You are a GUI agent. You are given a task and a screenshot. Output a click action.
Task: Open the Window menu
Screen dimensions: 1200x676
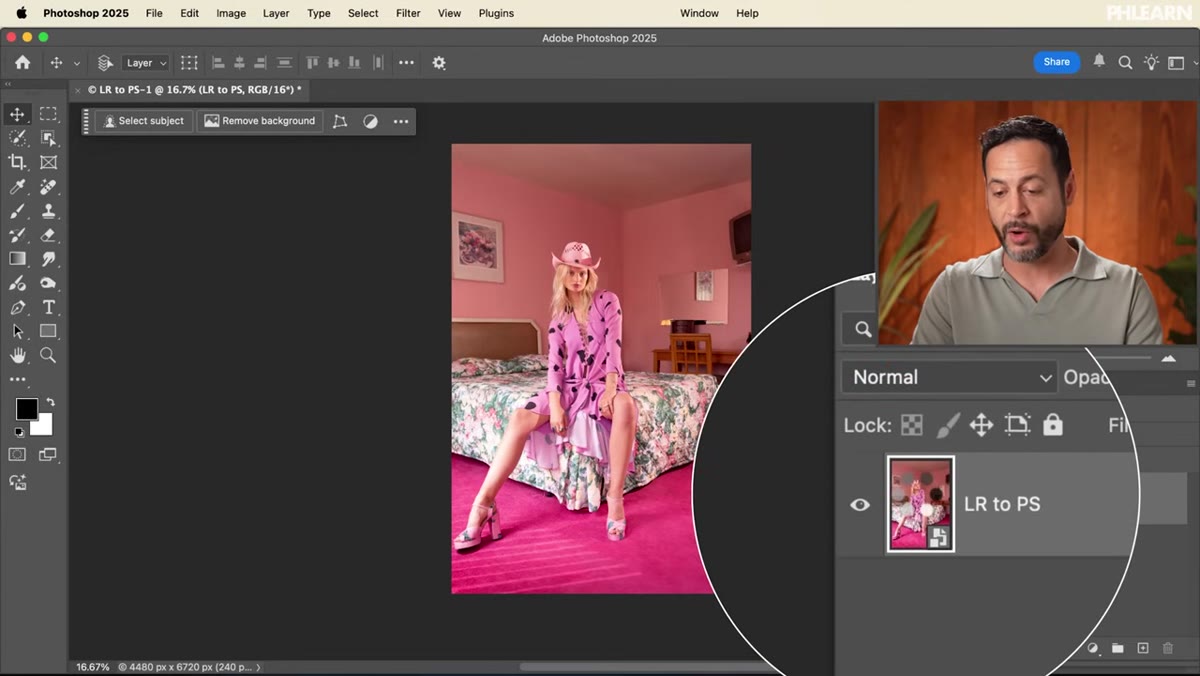tap(699, 13)
